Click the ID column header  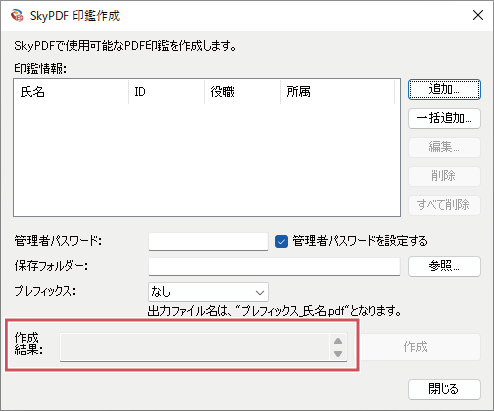click(x=166, y=92)
